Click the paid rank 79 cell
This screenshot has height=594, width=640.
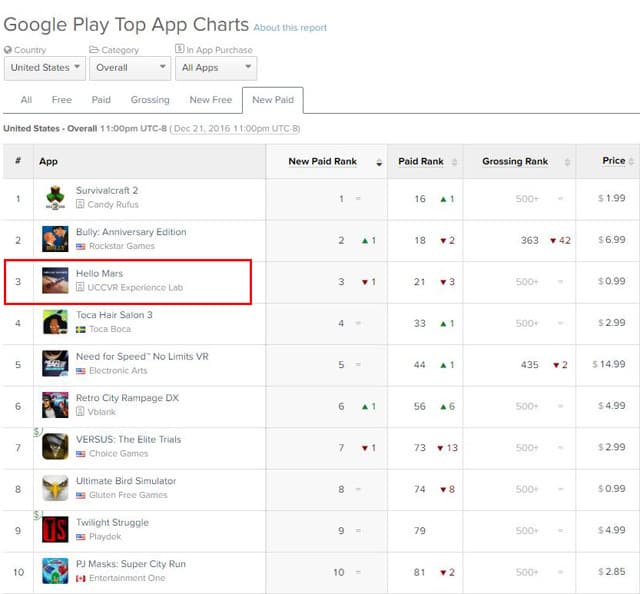(420, 531)
